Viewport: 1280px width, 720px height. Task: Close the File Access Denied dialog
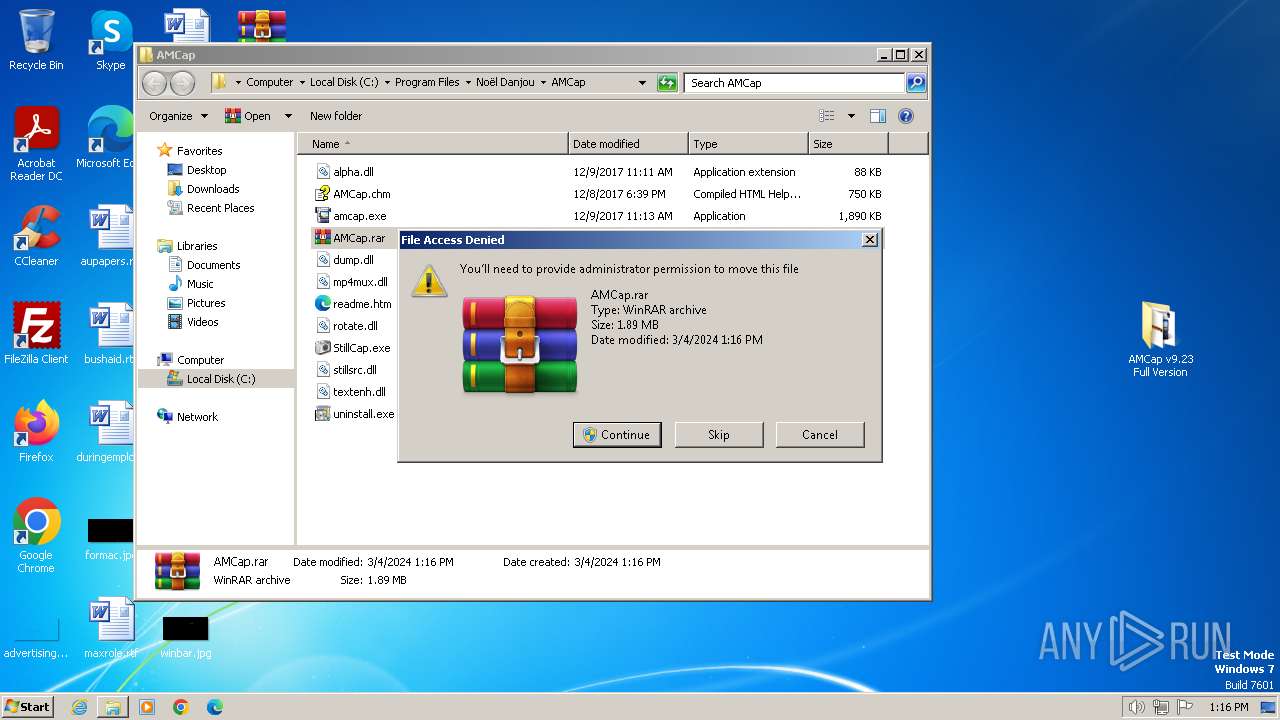[x=870, y=240]
